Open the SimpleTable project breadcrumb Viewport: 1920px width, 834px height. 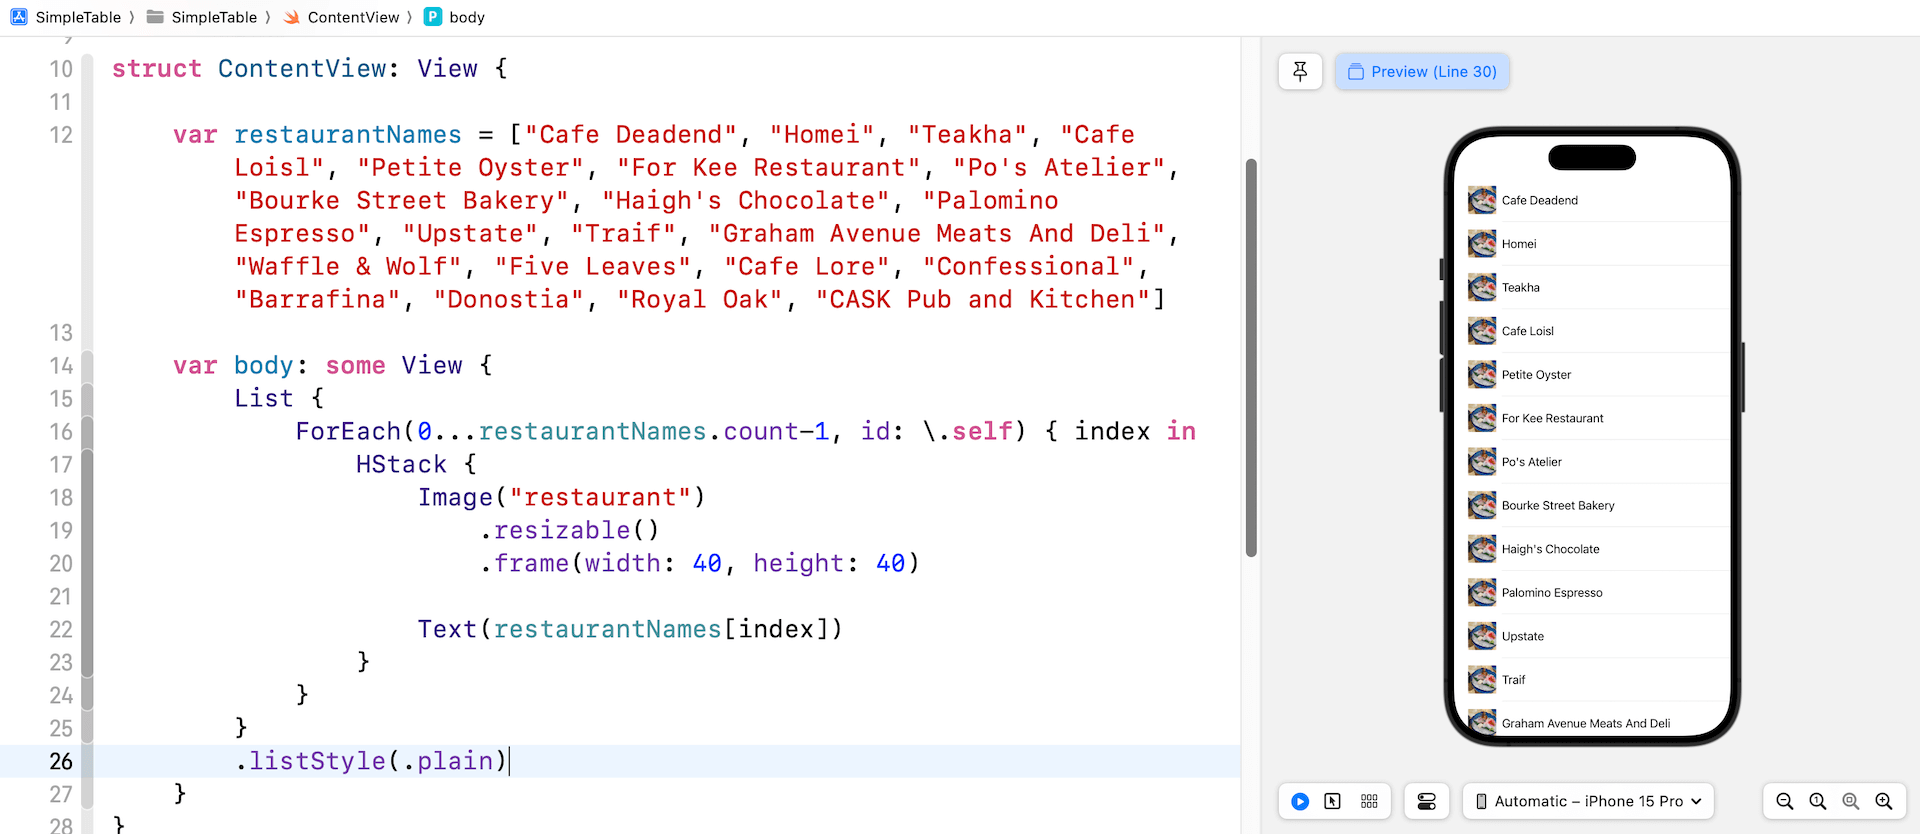67,17
